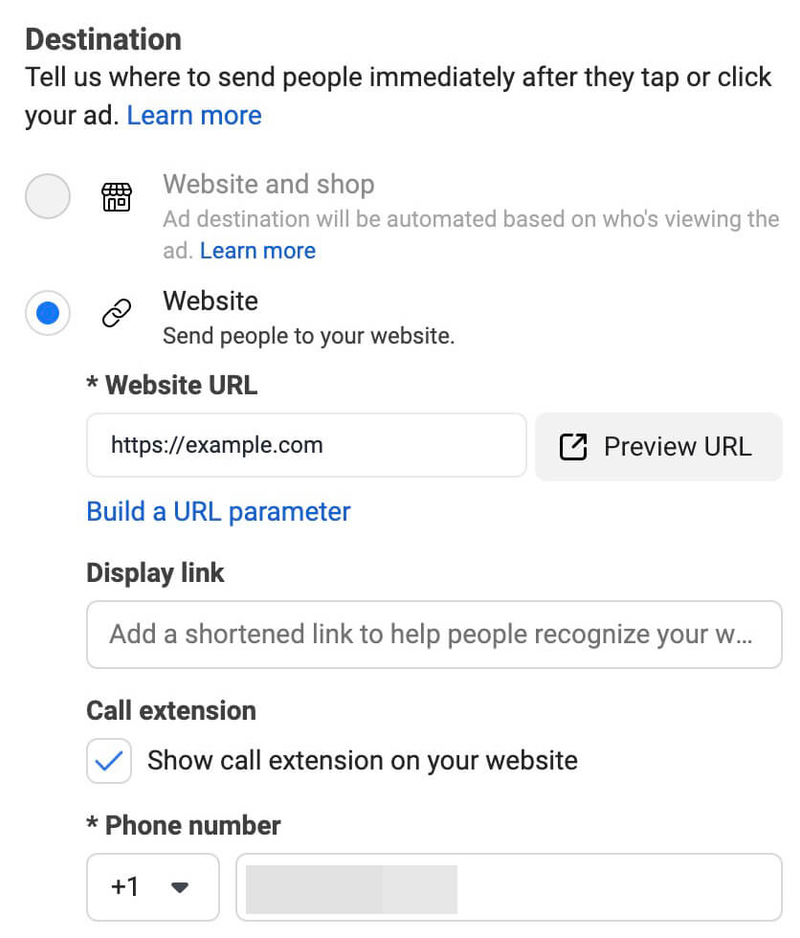Select the Website radio button
This screenshot has height=938, width=800.
click(47, 313)
